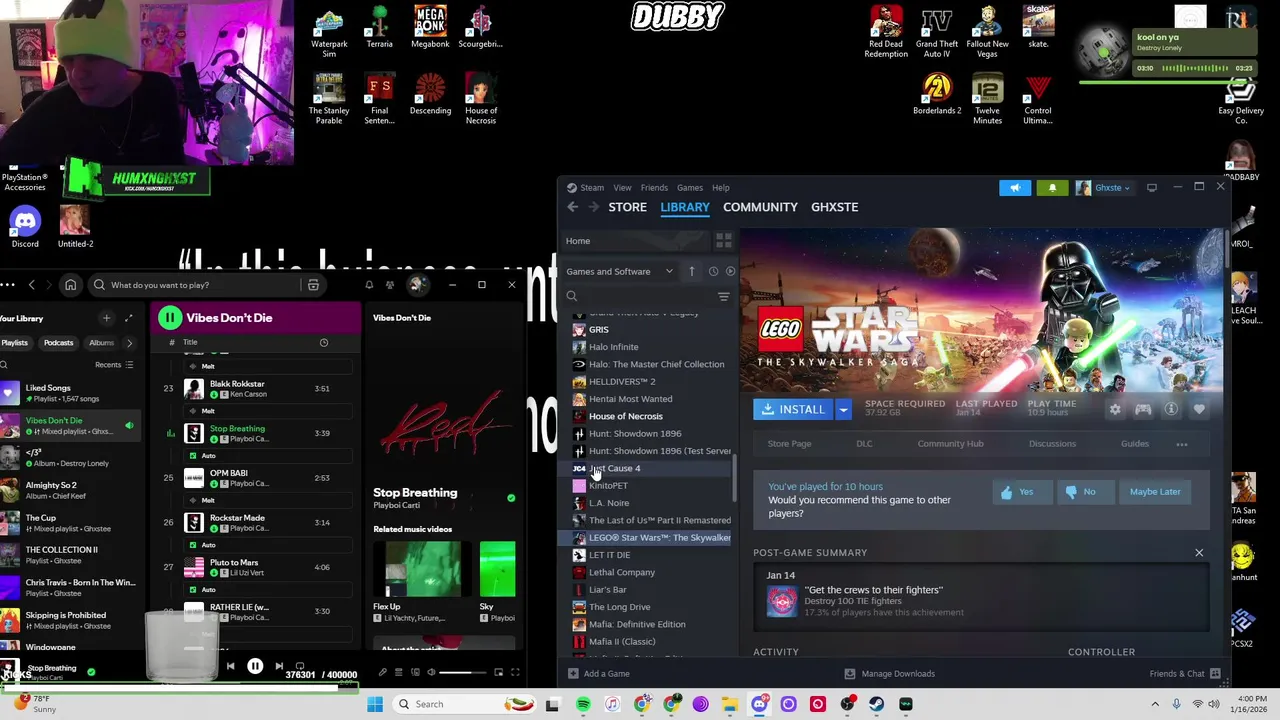Open Discord from taskbar

pyautogui.click(x=759, y=704)
